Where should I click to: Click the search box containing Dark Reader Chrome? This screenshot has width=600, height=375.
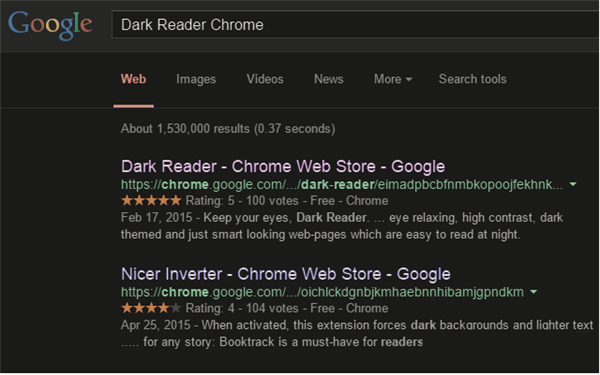[x=356, y=25]
